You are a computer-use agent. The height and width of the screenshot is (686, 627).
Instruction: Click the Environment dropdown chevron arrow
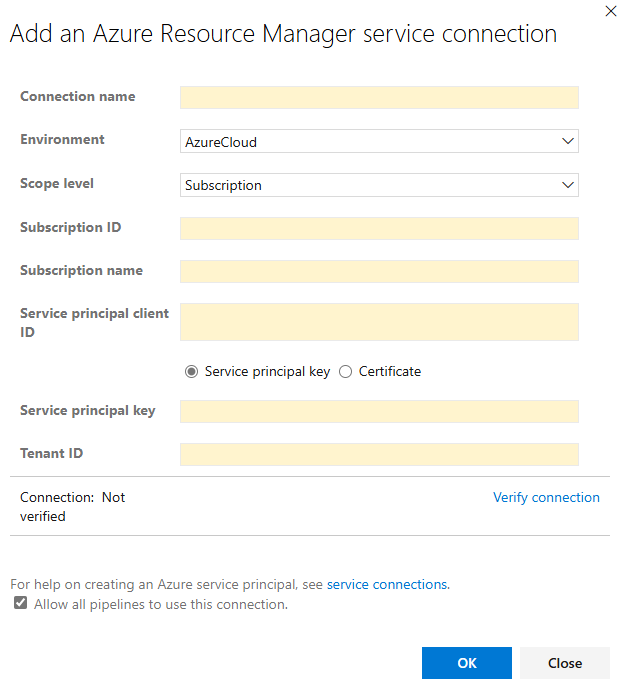click(567, 142)
